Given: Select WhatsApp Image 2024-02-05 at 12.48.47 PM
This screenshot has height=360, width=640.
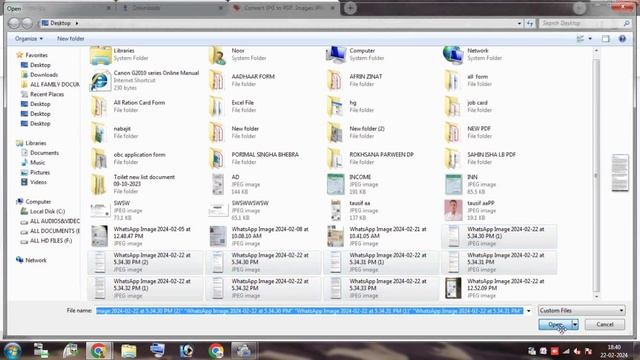Looking at the screenshot, I should click(144, 236).
